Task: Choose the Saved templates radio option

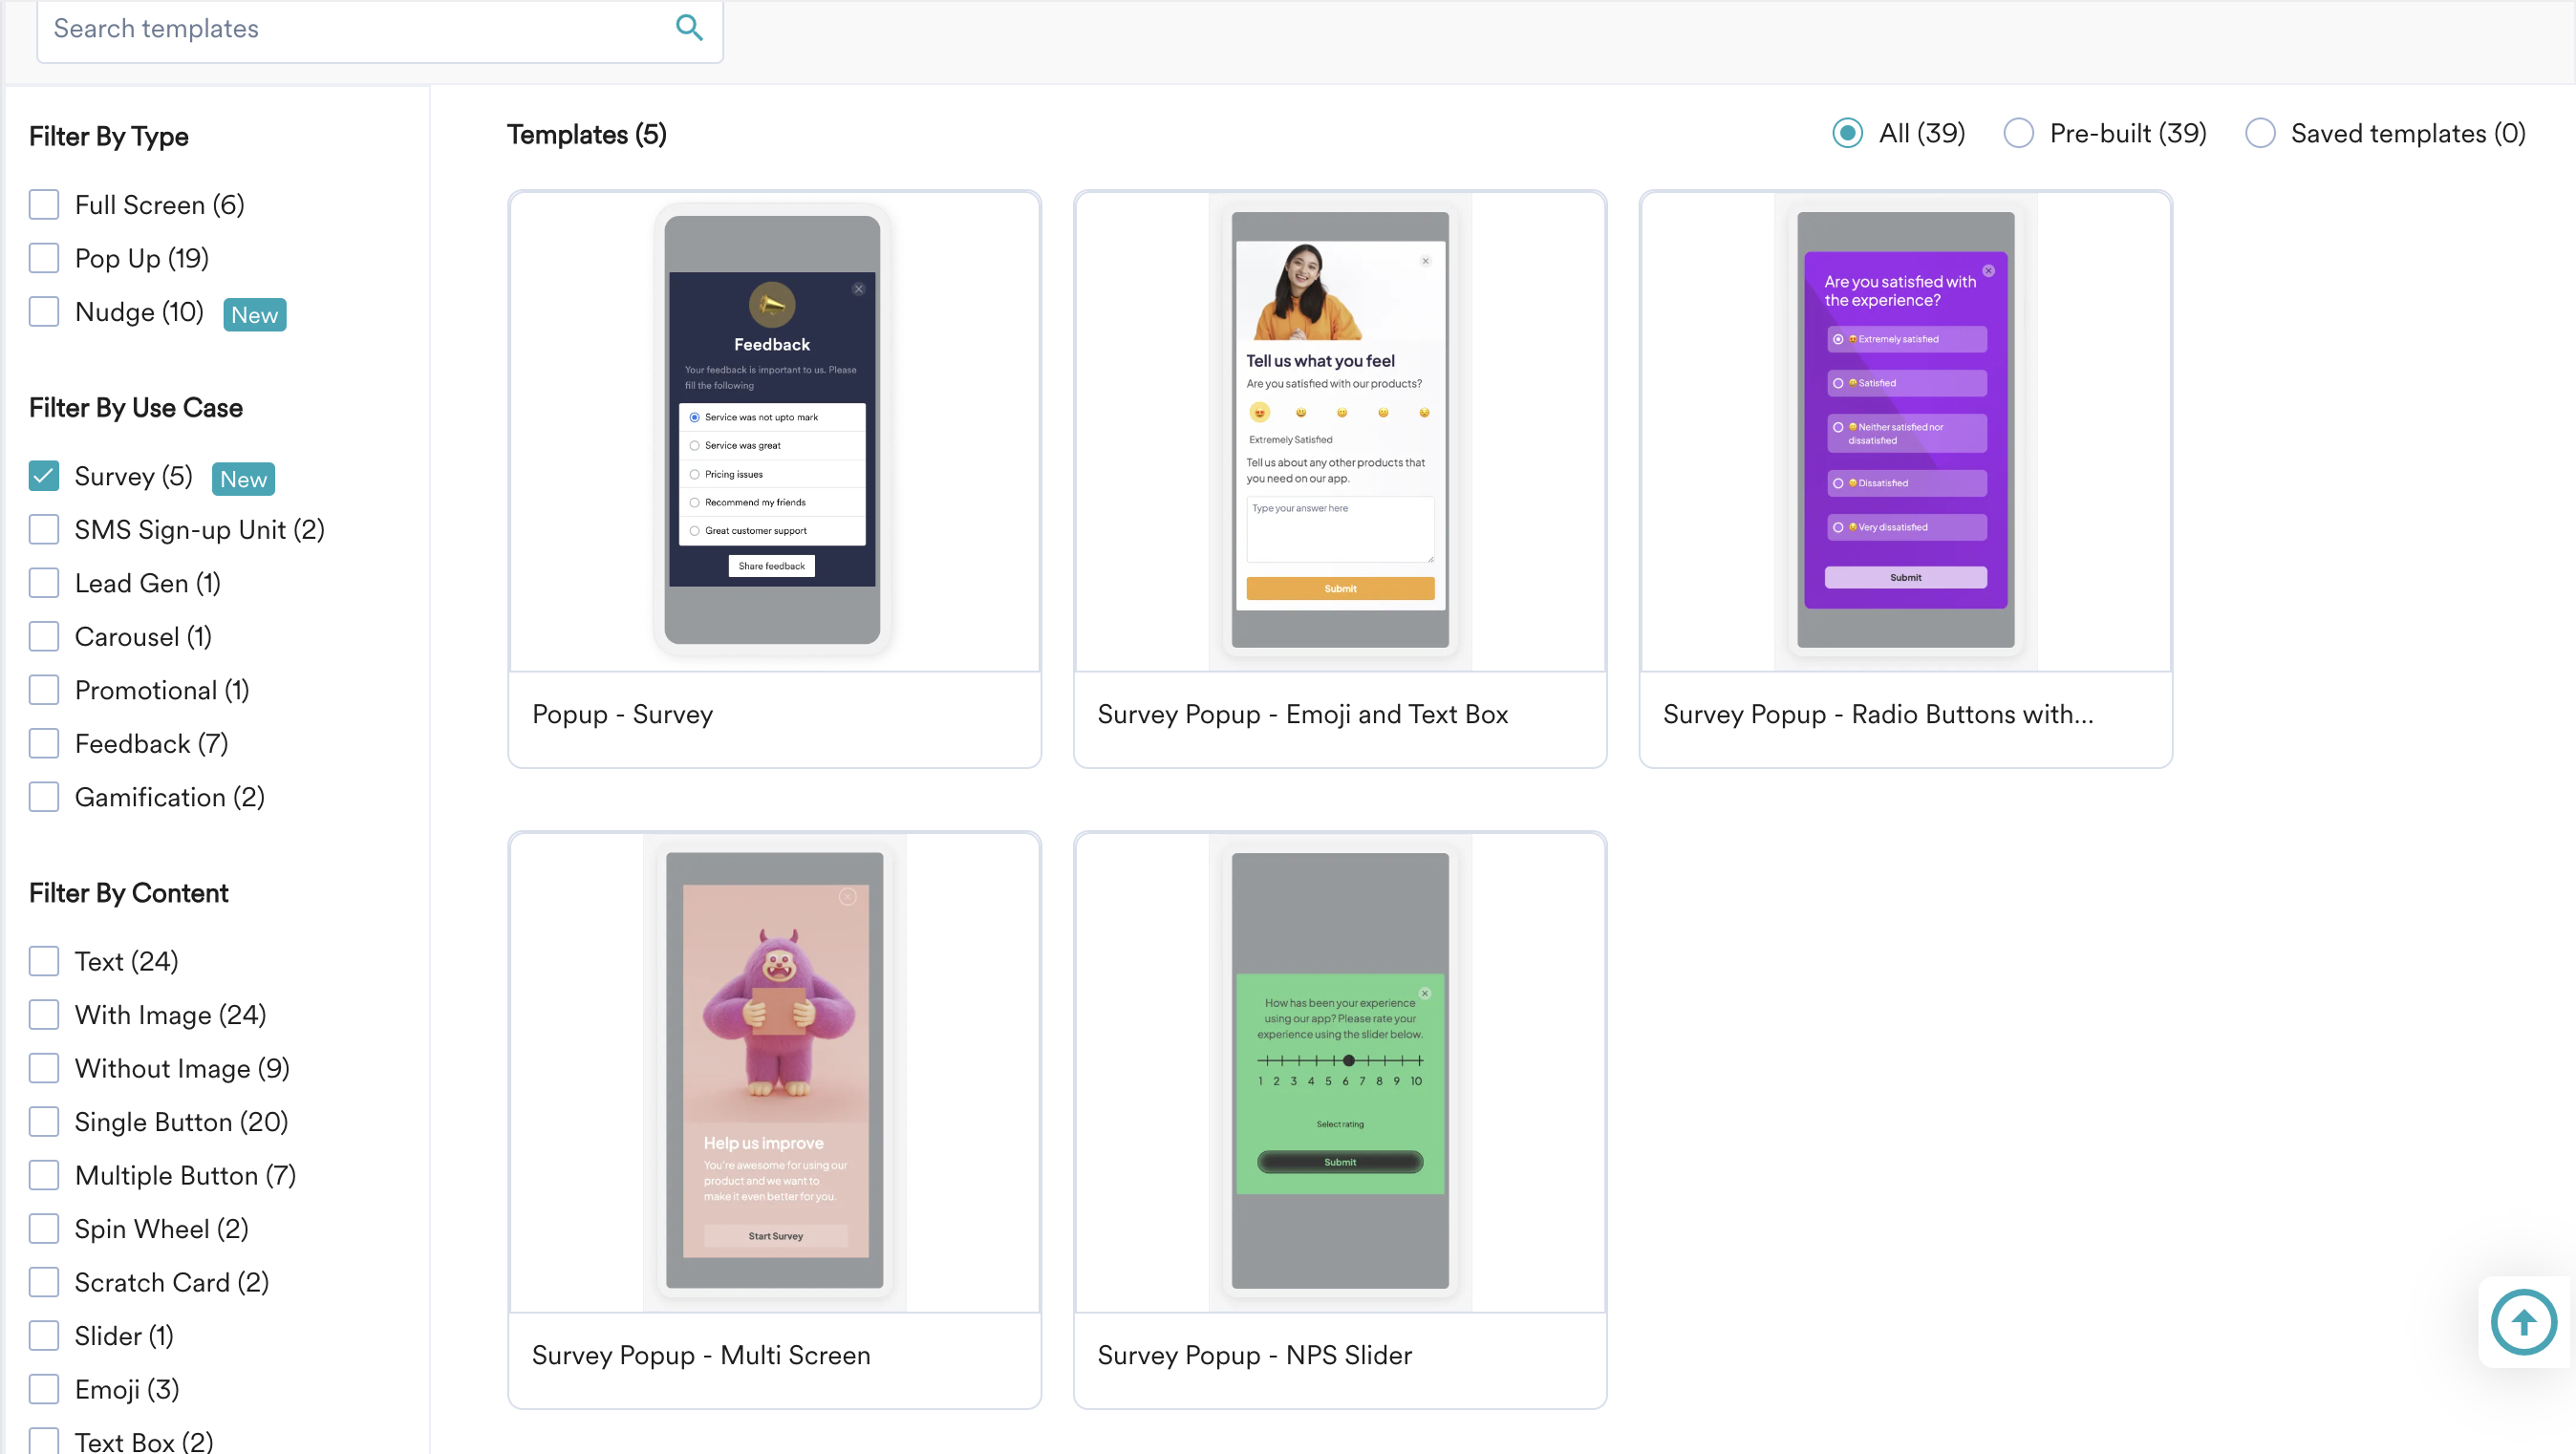Action: 2259,133
